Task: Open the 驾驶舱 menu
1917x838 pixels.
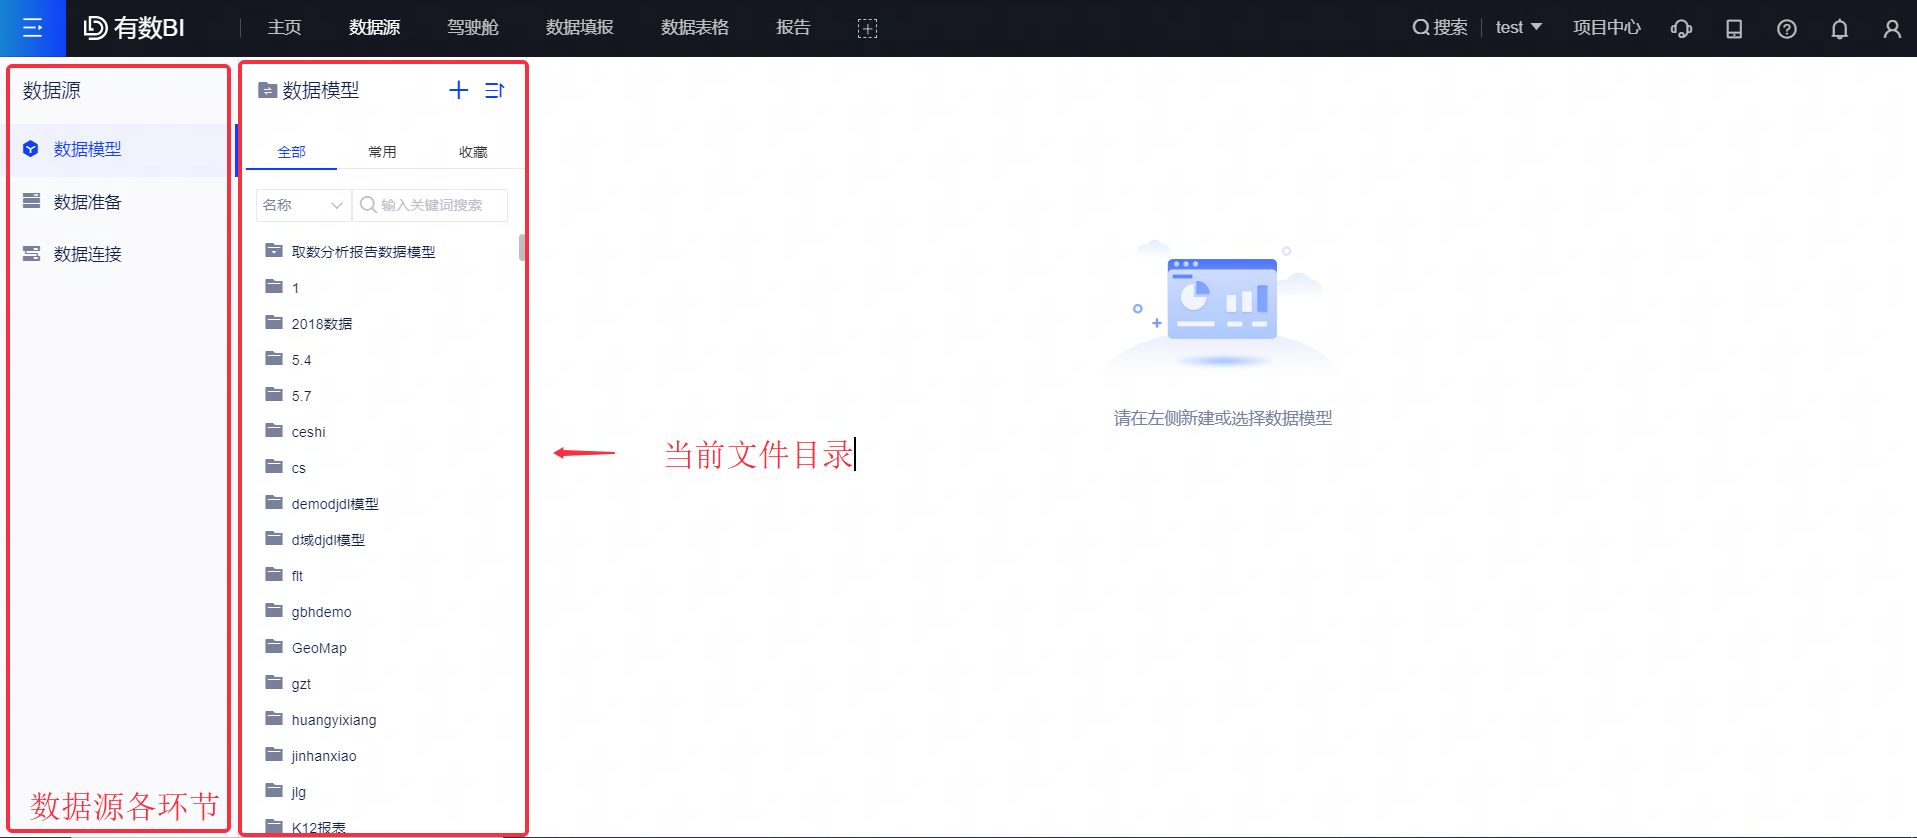Action: pos(472,27)
